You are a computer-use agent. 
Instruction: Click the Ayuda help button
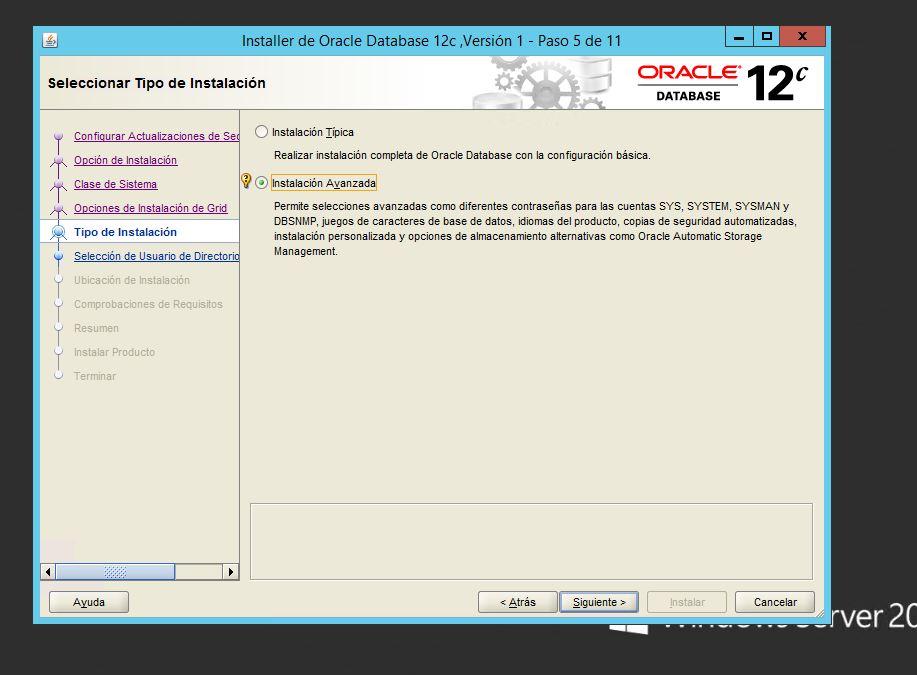click(x=89, y=602)
